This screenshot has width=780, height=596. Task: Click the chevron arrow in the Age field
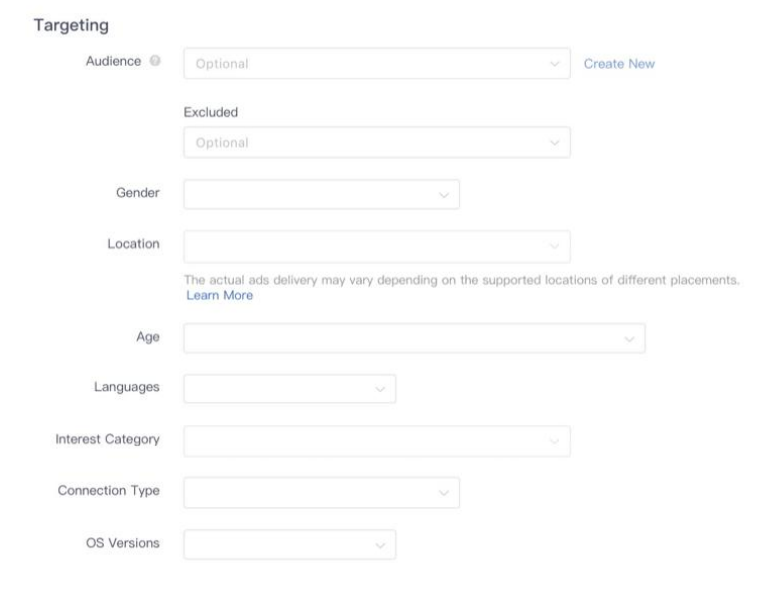click(x=629, y=339)
